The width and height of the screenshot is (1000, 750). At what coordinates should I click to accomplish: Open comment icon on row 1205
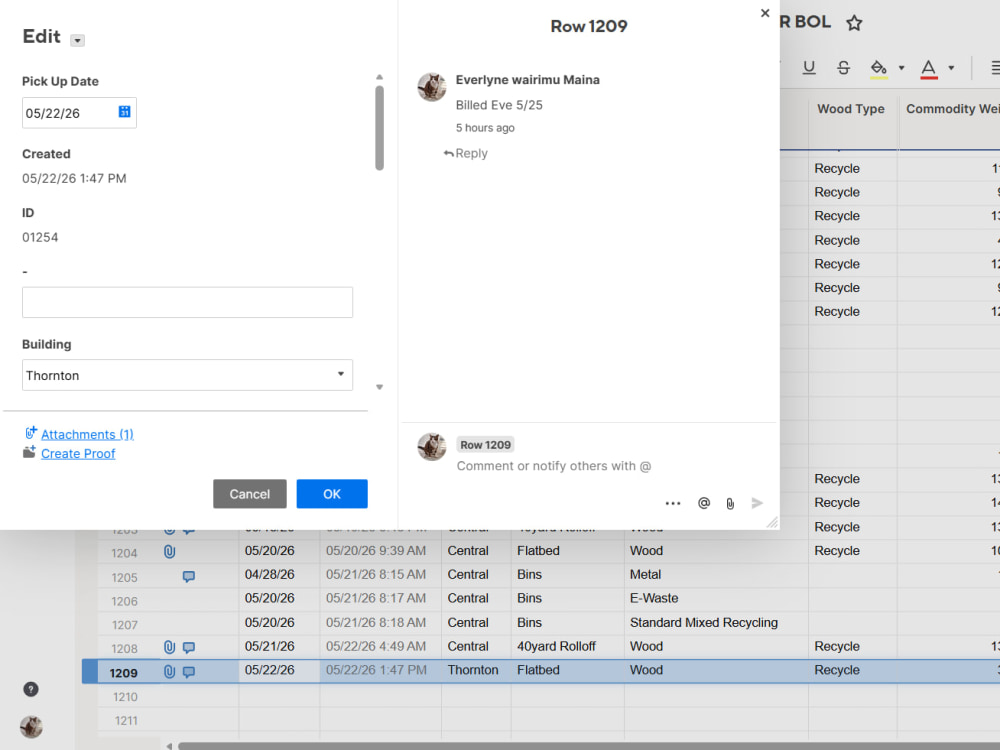point(189,577)
